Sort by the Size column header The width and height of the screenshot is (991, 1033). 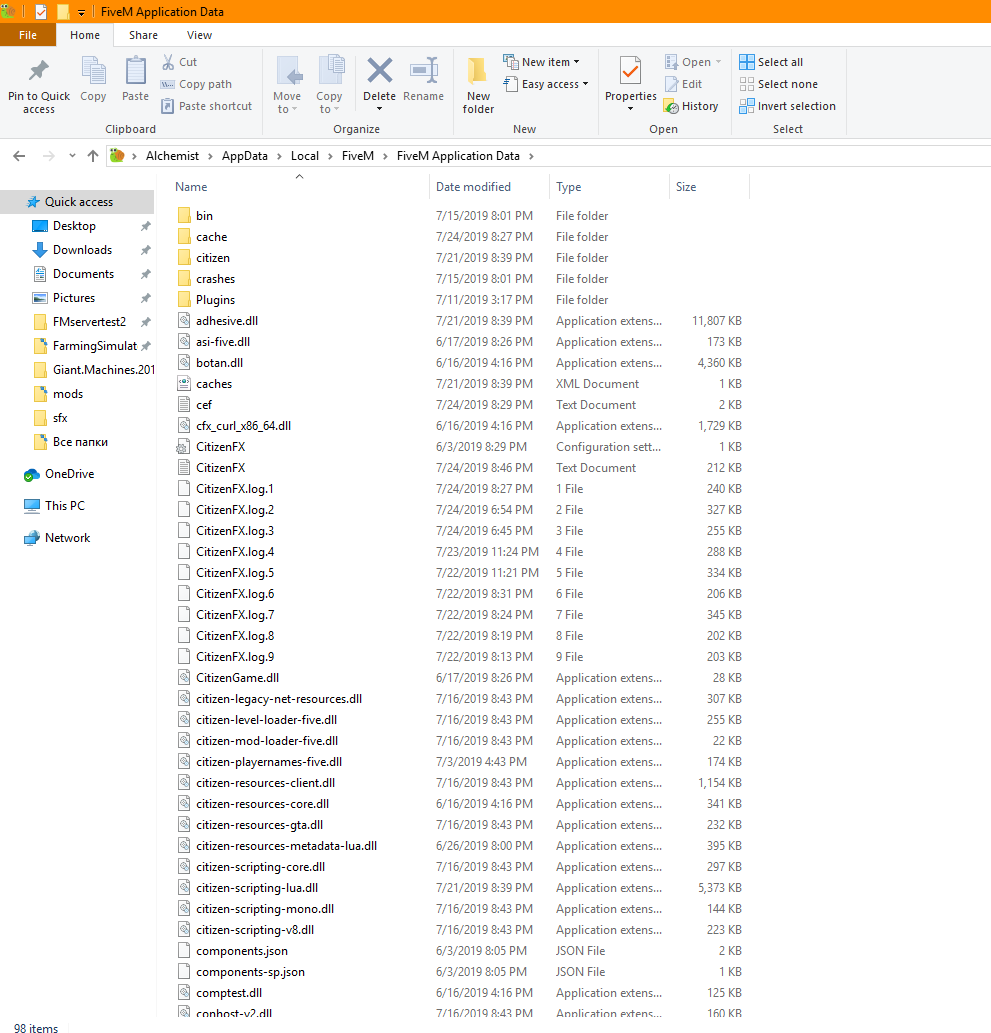[x=710, y=187]
